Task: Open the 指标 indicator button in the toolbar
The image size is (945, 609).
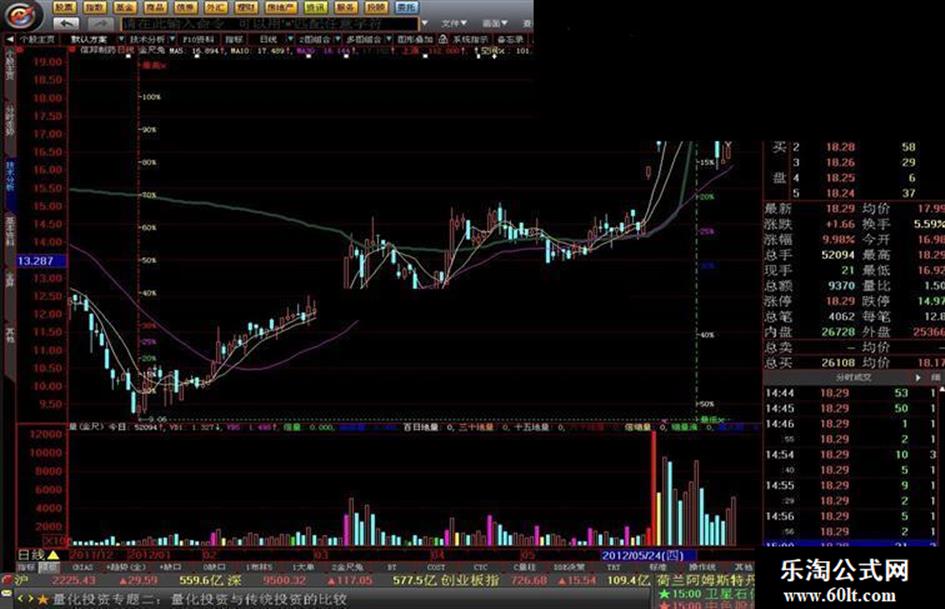Action: 233,39
